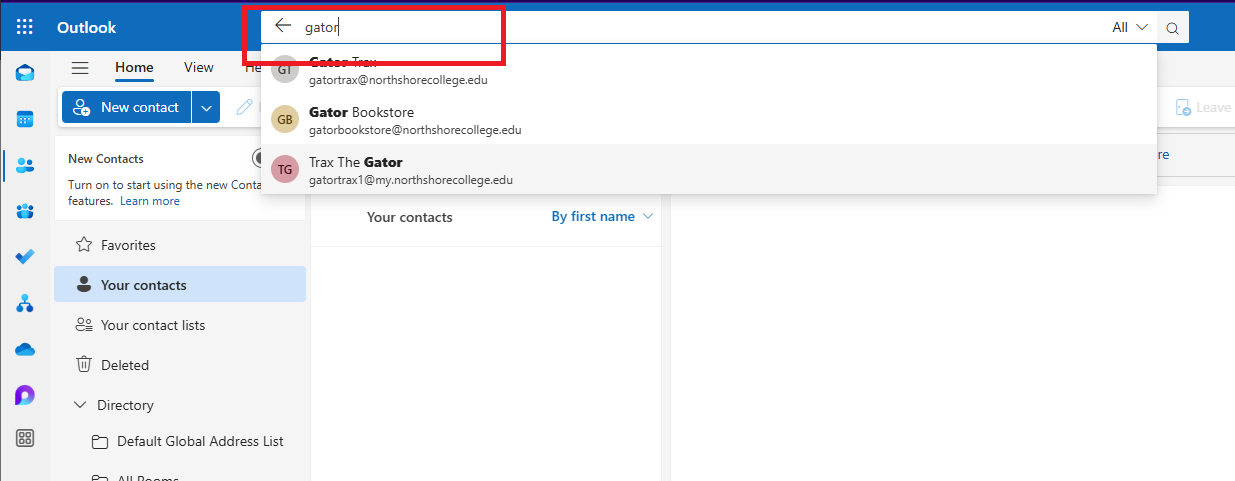Toggle the hamburger navigation pane button

coord(80,68)
